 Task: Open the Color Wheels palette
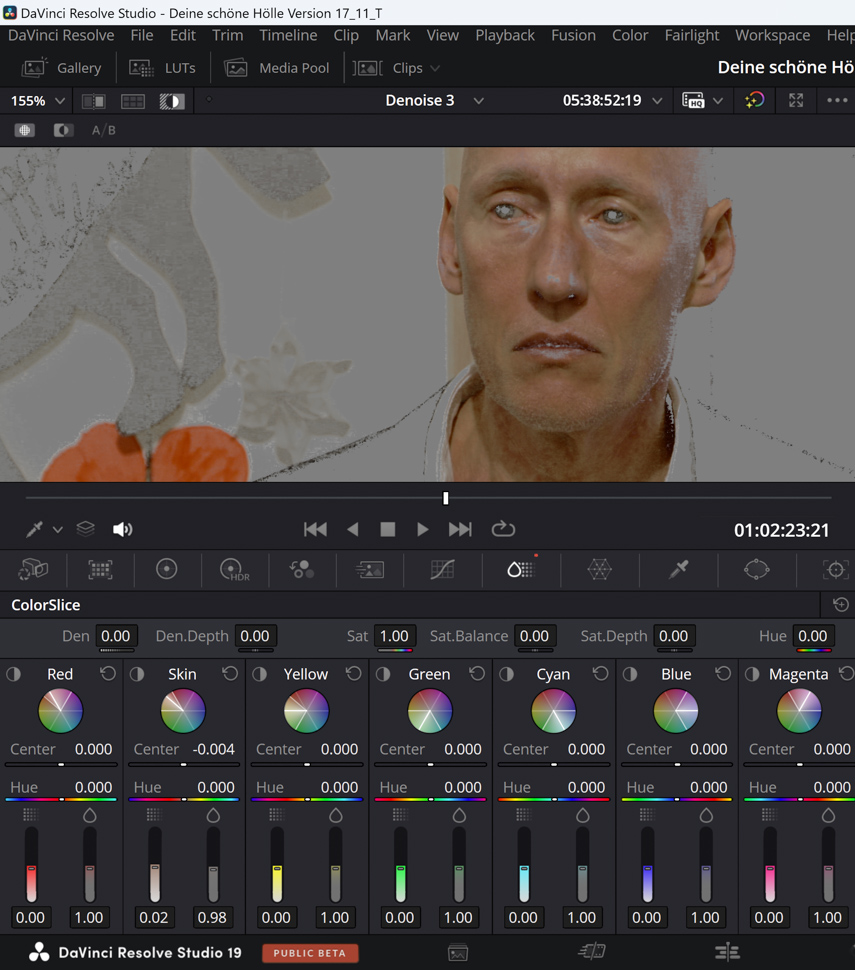coord(166,569)
